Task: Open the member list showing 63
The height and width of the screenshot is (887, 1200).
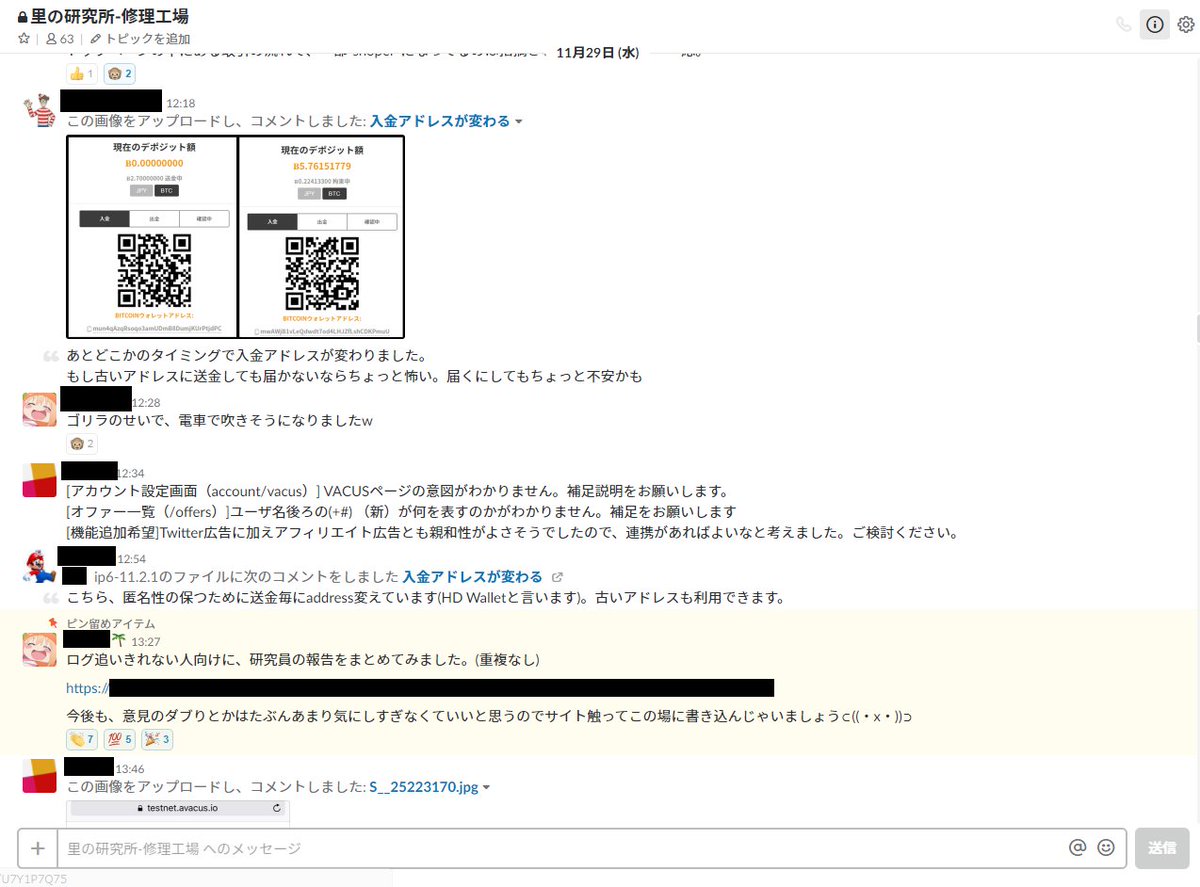Action: tap(60, 39)
